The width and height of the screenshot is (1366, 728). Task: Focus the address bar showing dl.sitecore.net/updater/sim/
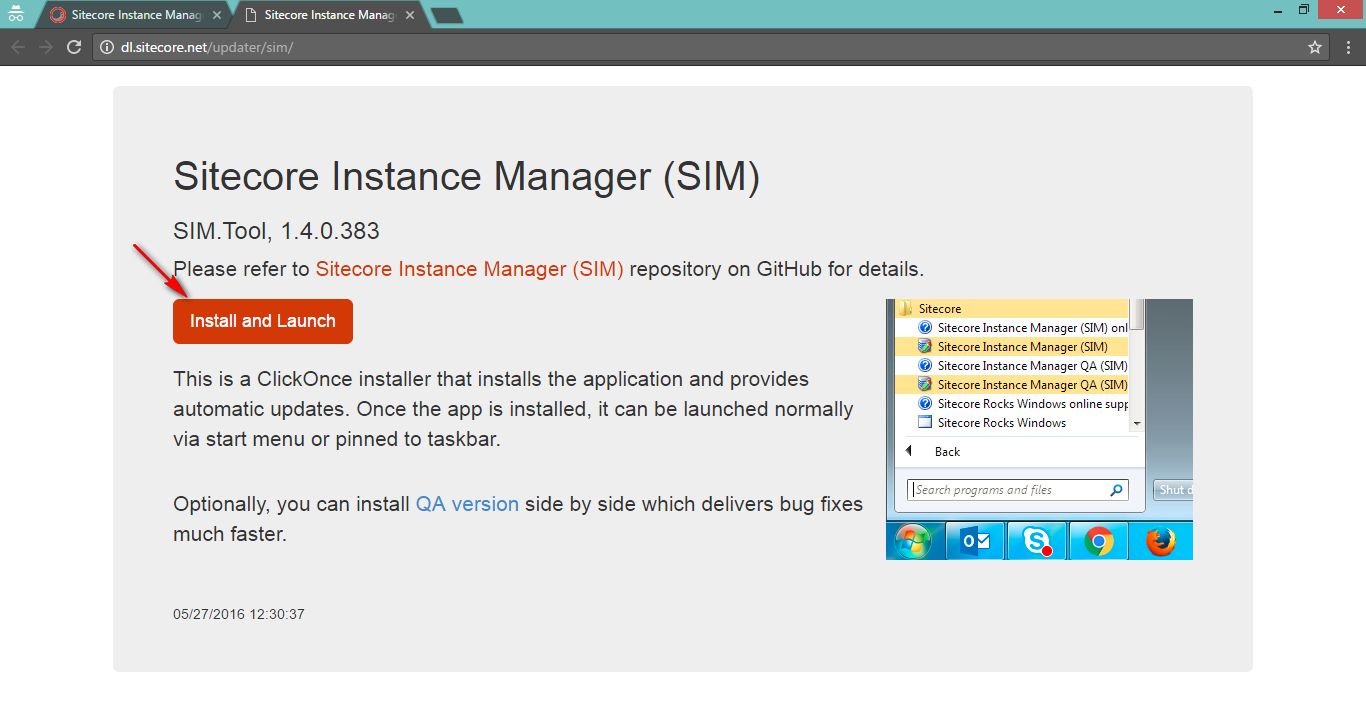tap(710, 47)
